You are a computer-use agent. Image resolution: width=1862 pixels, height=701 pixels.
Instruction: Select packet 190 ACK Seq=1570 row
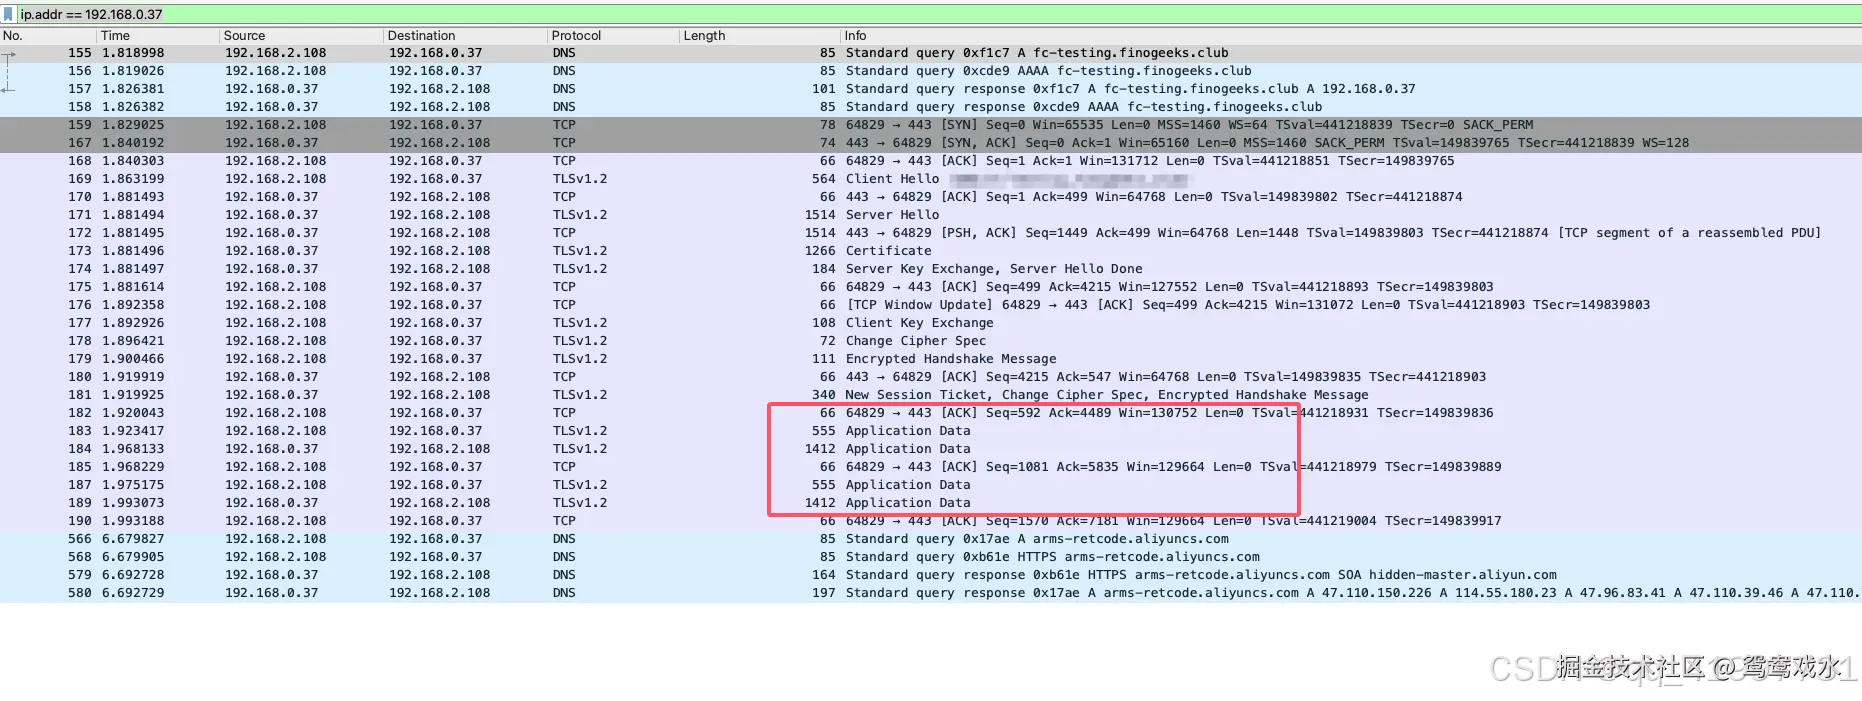click(x=931, y=521)
